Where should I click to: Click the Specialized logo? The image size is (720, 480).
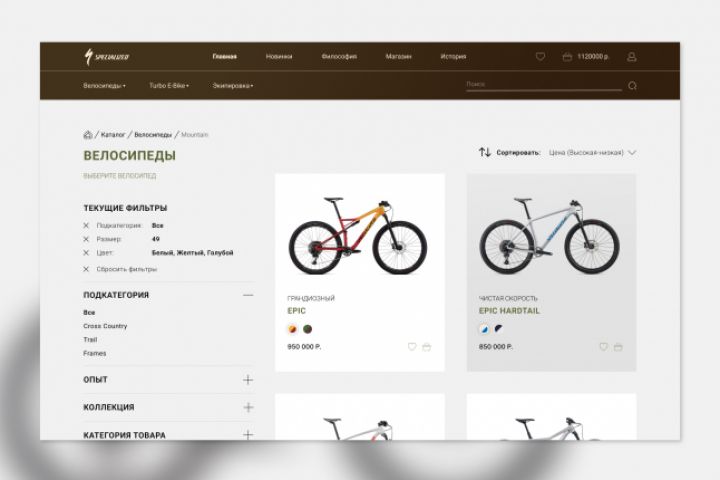[107, 57]
